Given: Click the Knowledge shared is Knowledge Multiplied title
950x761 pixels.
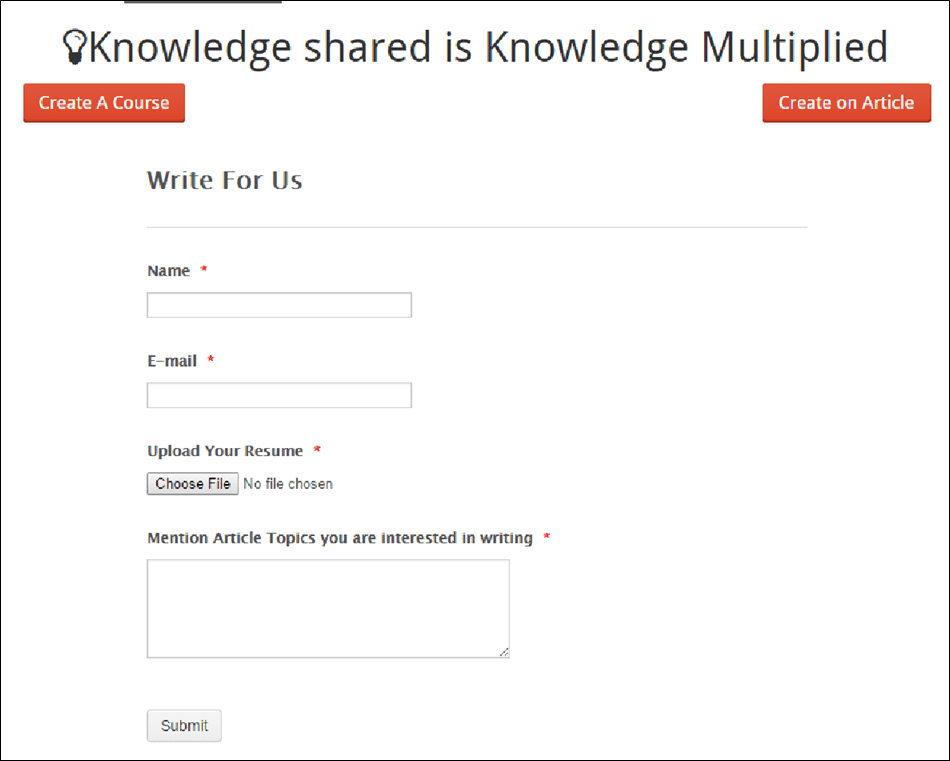Looking at the screenshot, I should 488,47.
